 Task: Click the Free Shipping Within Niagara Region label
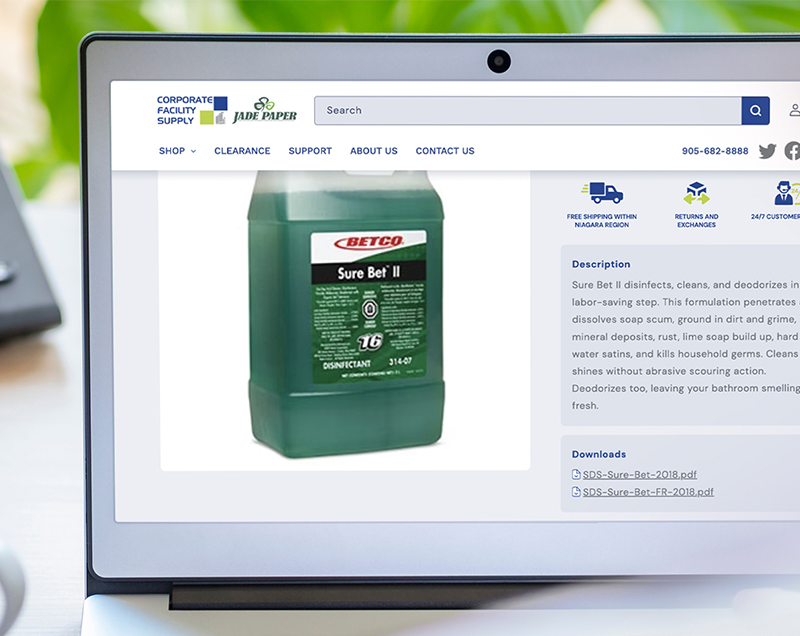point(602,220)
